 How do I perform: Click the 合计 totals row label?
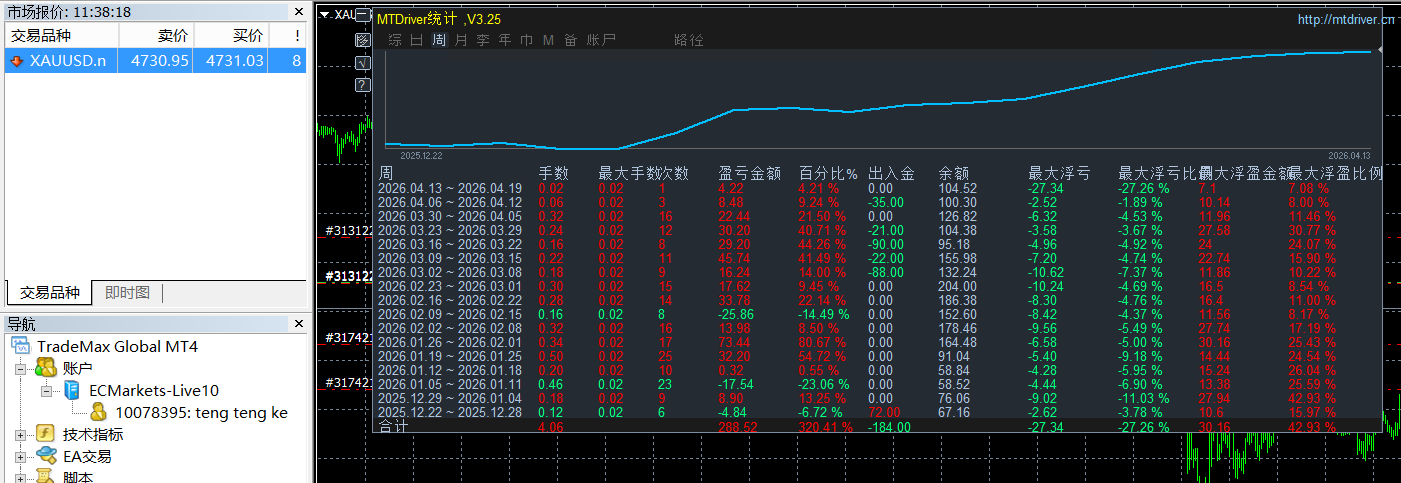393,427
